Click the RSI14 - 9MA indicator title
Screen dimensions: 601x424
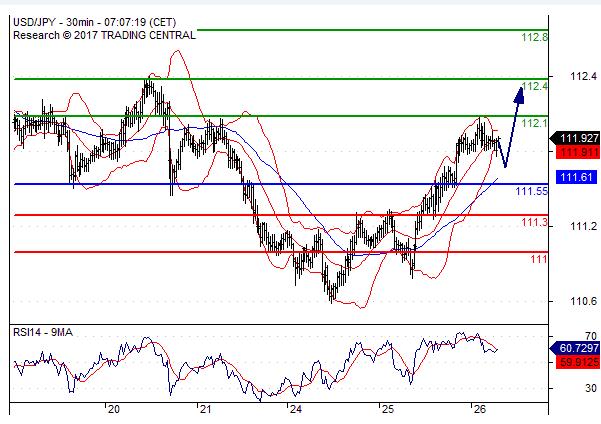[43, 332]
